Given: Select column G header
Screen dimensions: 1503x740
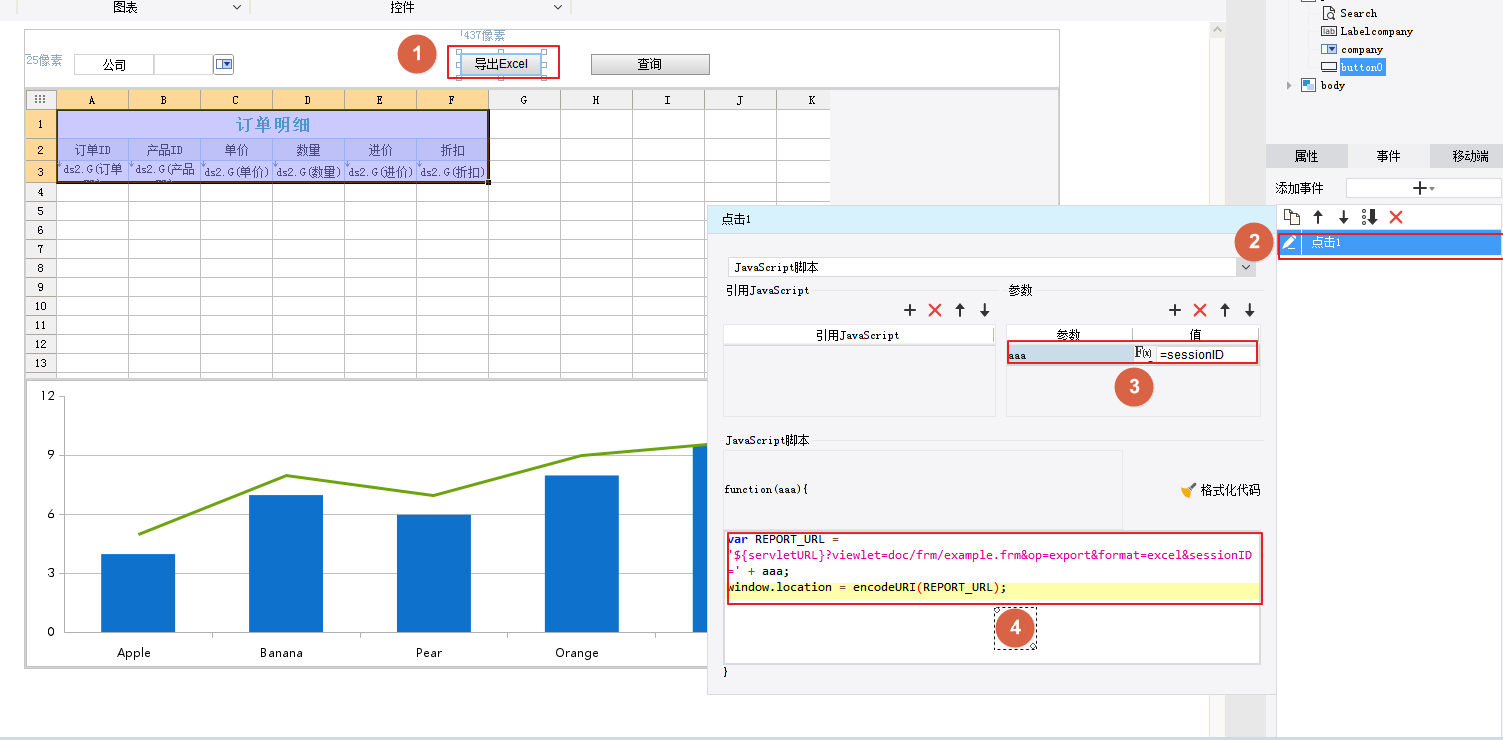Looking at the screenshot, I should click(525, 100).
